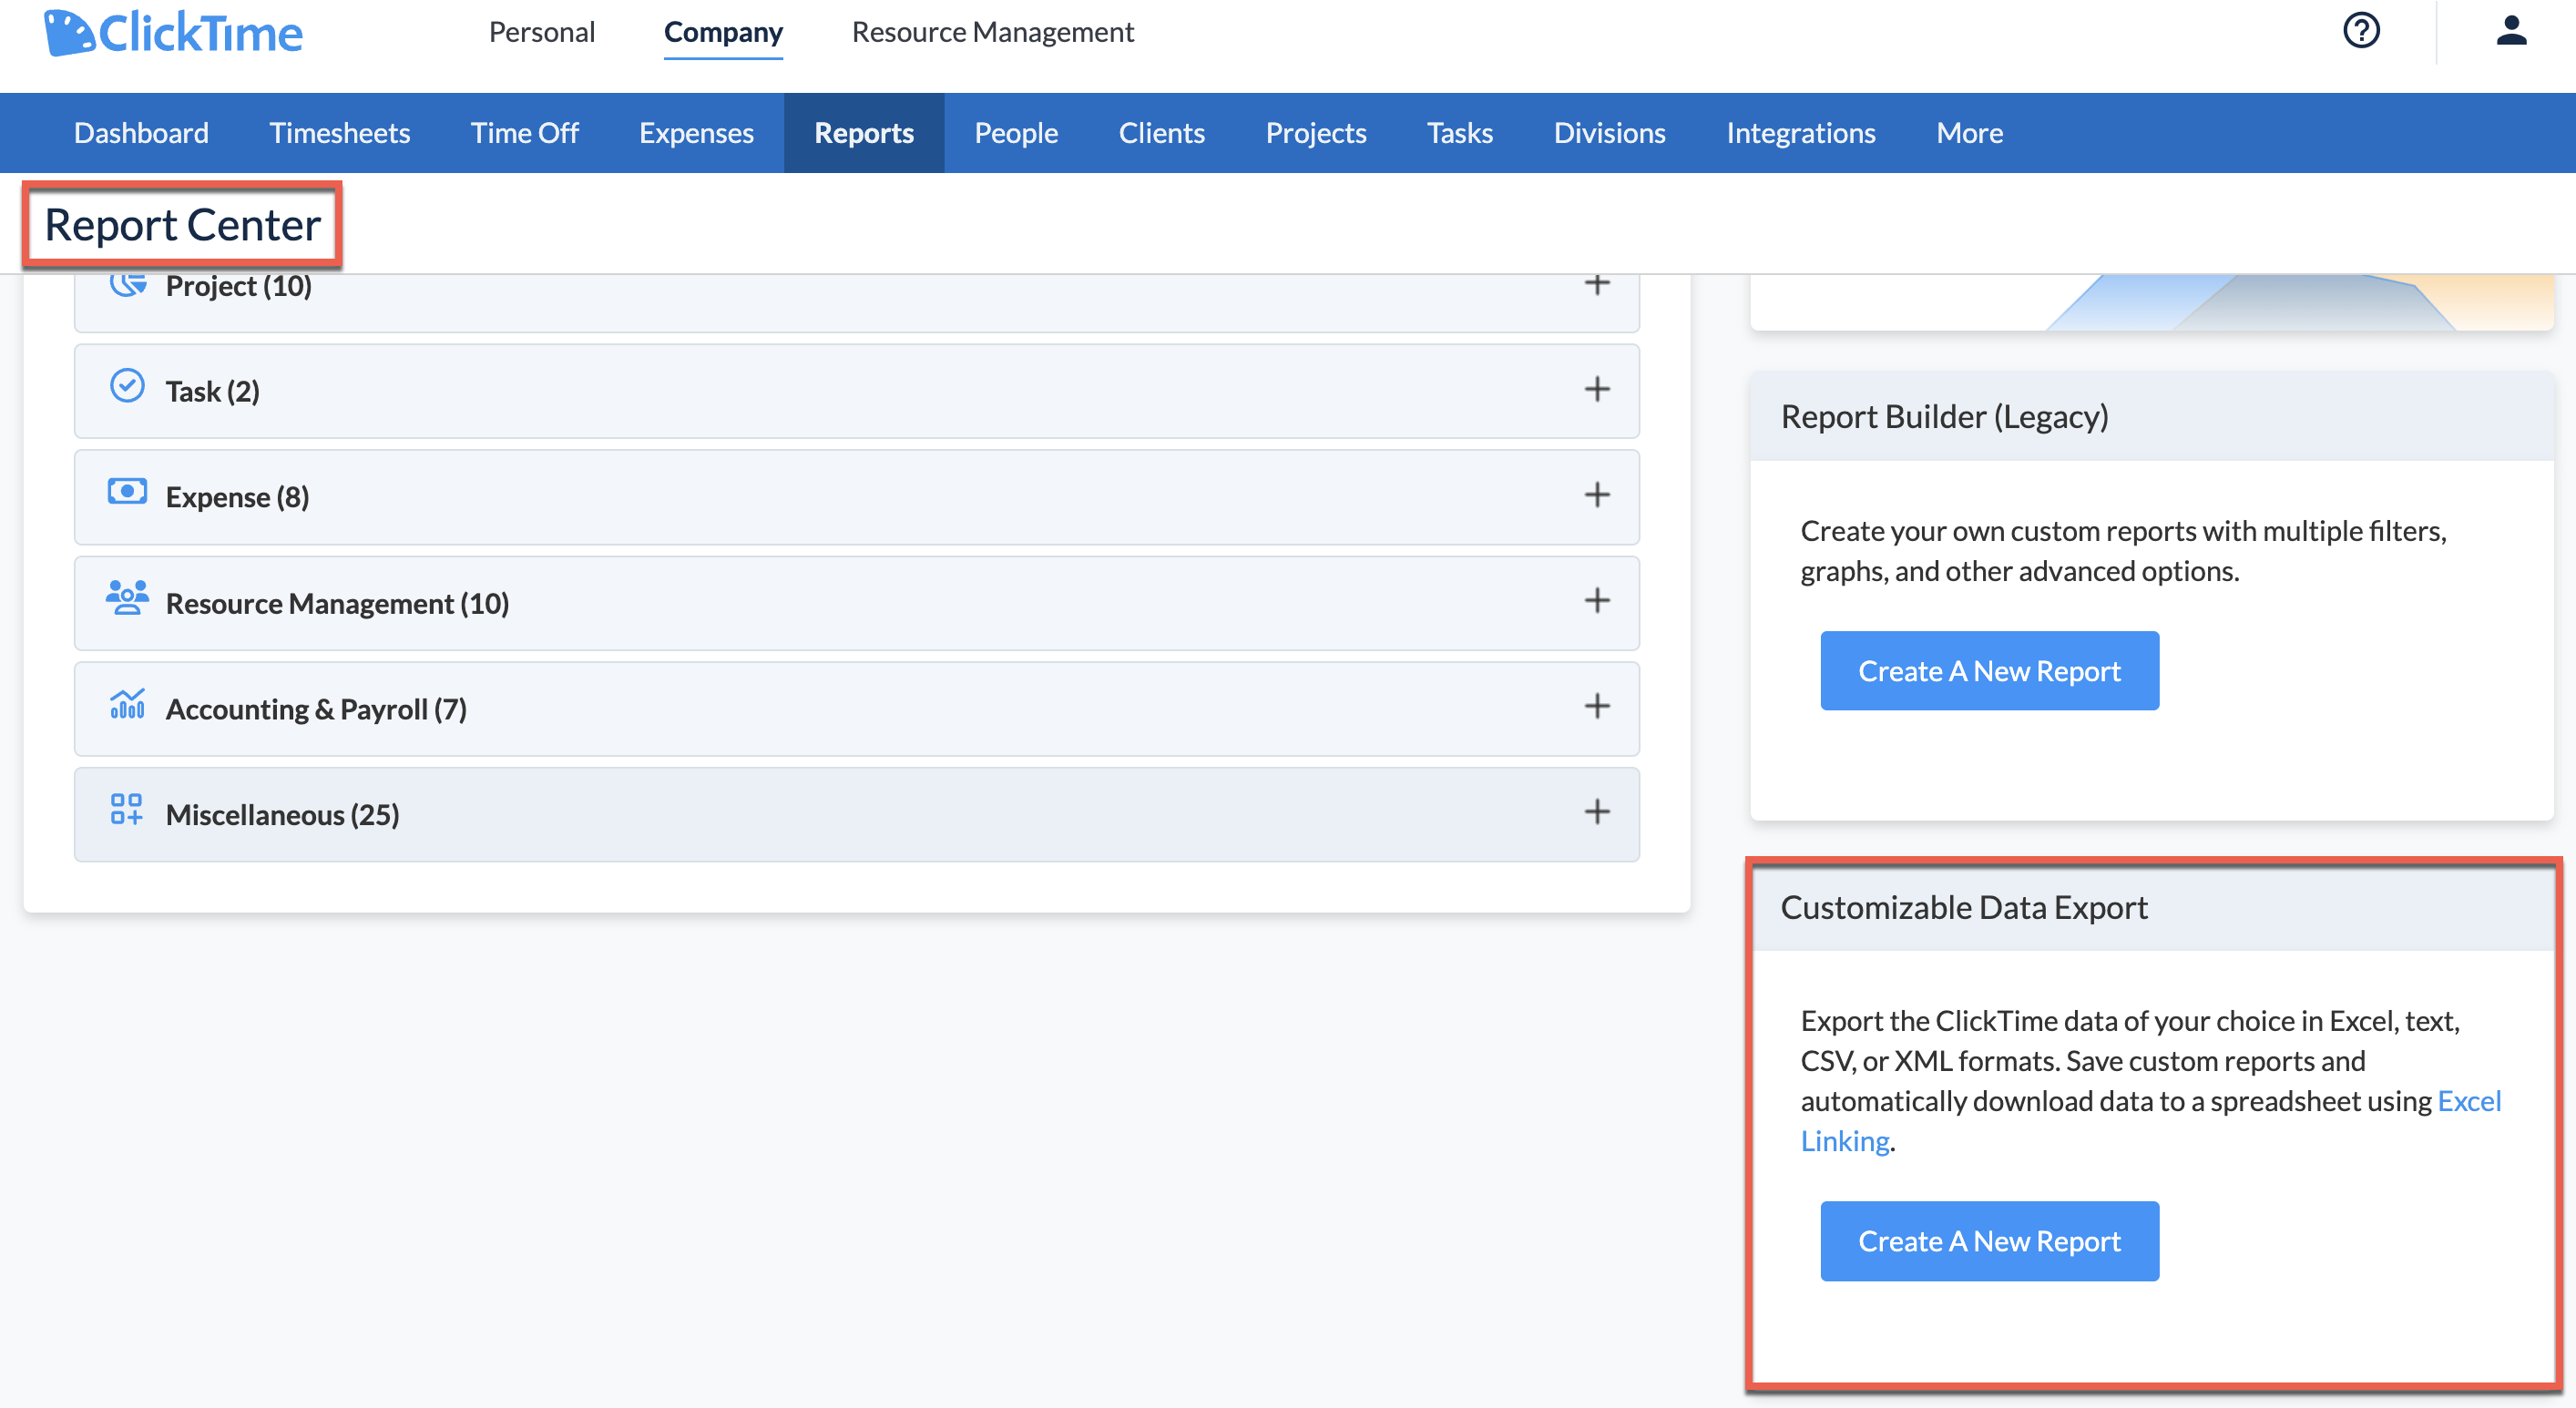Open the More menu
This screenshot has height=1408, width=2576.
[1970, 133]
